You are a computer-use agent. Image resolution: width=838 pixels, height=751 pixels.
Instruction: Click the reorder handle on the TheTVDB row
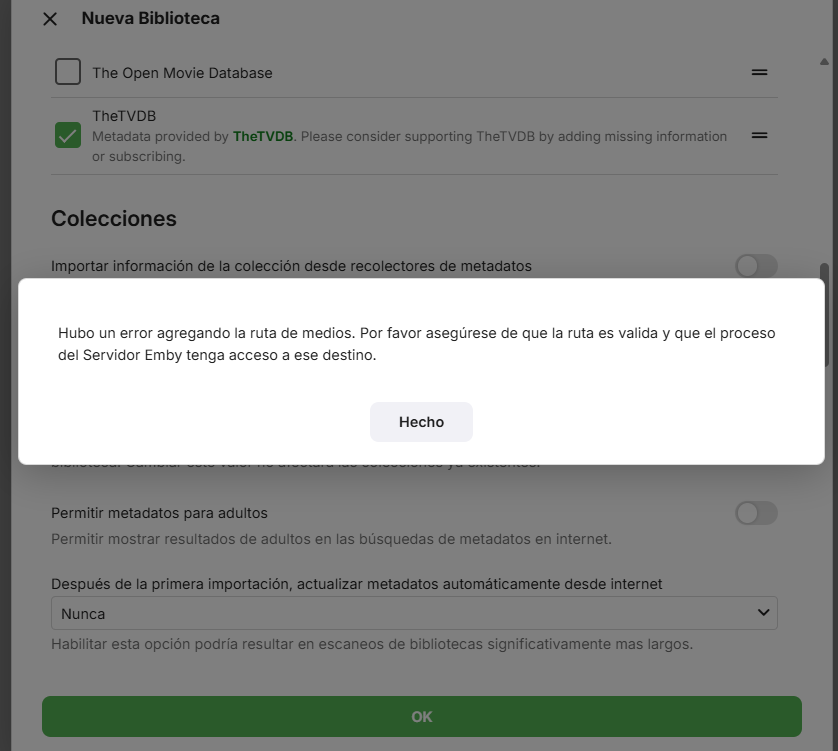(x=759, y=135)
